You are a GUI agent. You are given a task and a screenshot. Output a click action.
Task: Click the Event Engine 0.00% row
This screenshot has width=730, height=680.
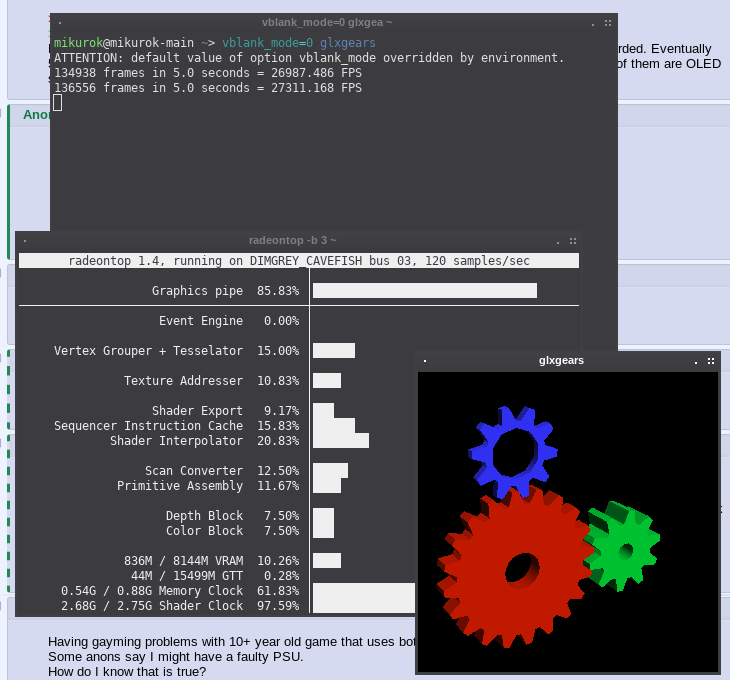229,321
